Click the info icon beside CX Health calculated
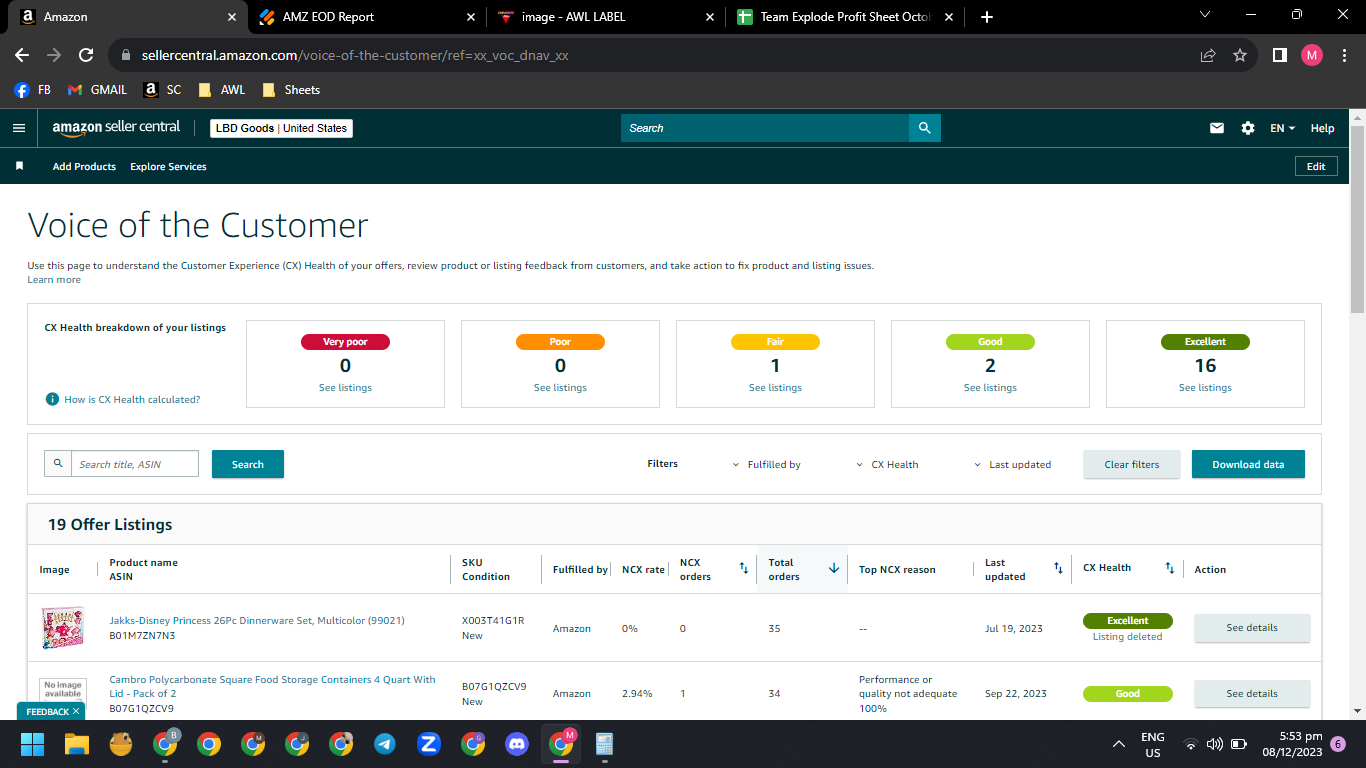Viewport: 1366px width, 768px height. (x=52, y=399)
